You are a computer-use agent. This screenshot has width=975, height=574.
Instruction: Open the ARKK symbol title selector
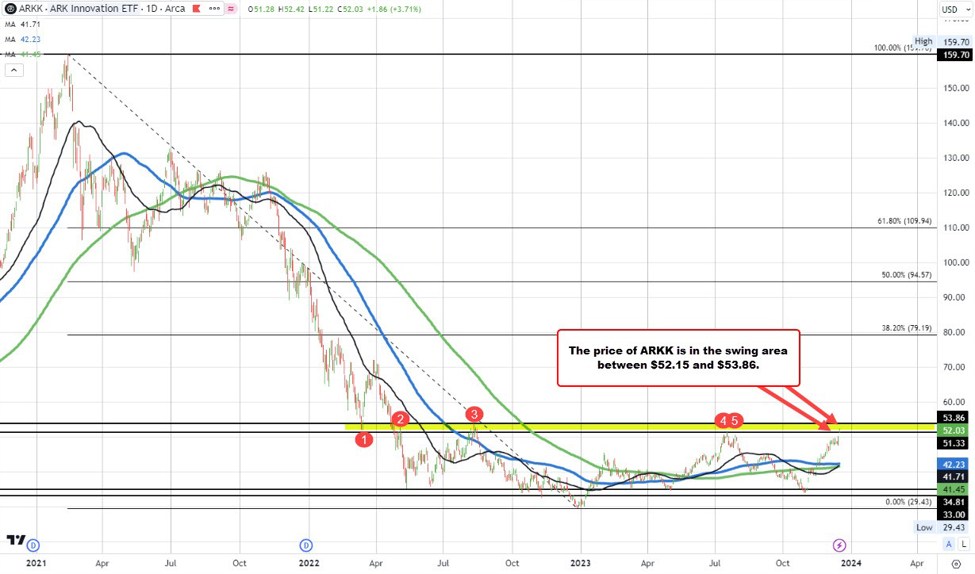point(95,9)
